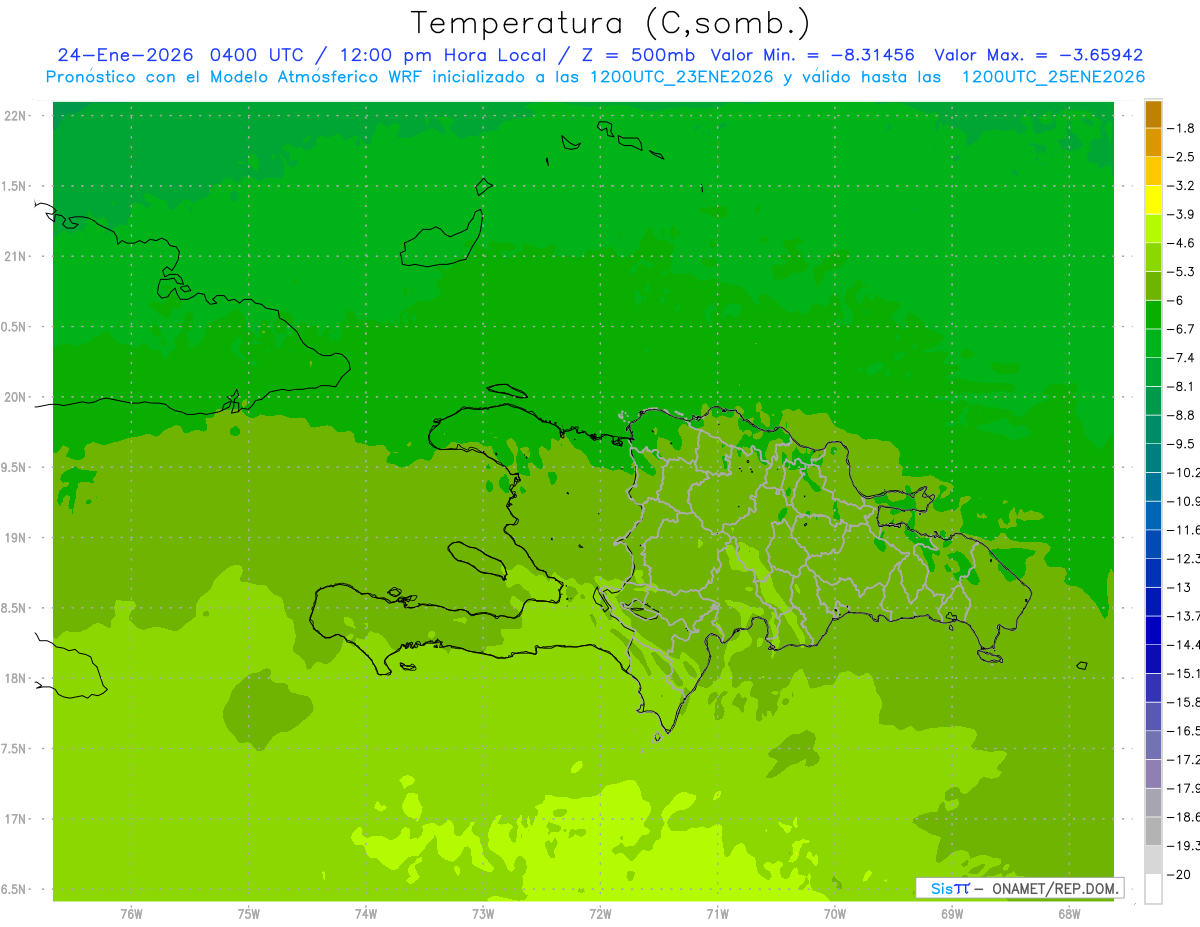Click the "-7.4" colorbar value

[1182, 358]
